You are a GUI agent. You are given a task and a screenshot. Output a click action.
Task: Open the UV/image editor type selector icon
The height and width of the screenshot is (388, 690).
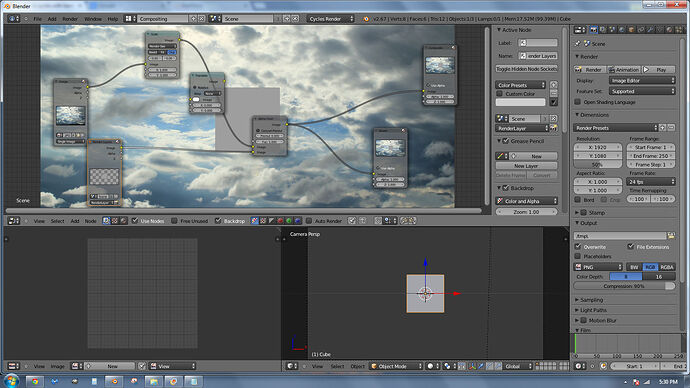point(14,366)
